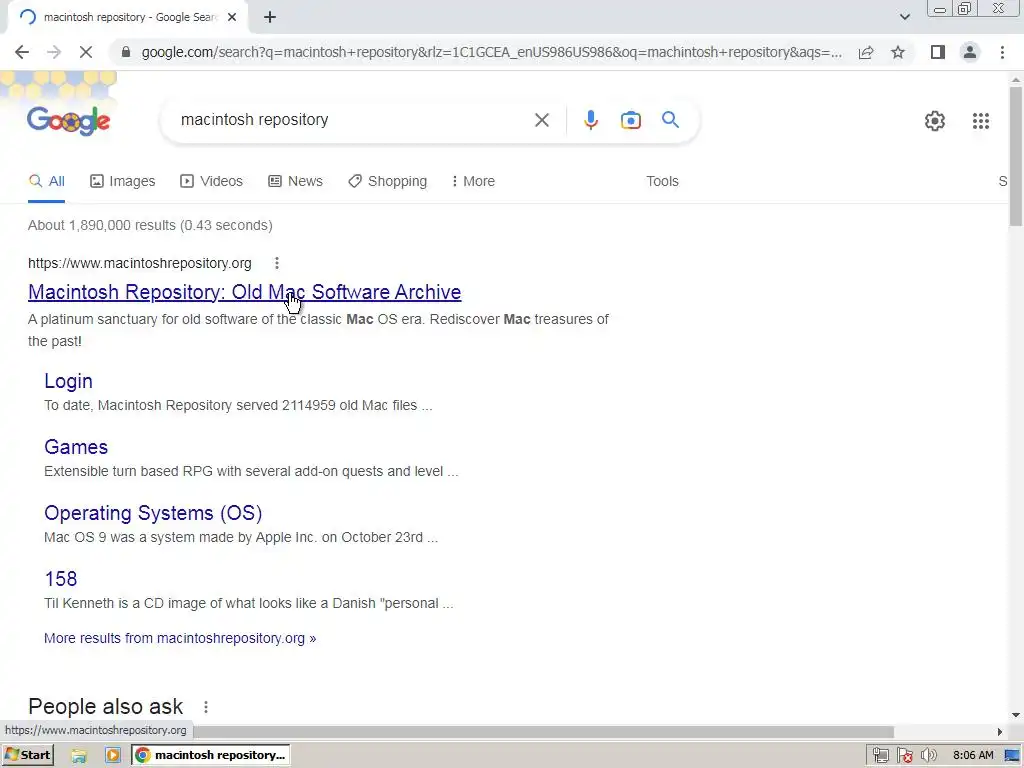Click the network tray icon
Image resolution: width=1024 pixels, height=768 pixels.
pyautogui.click(x=880, y=756)
